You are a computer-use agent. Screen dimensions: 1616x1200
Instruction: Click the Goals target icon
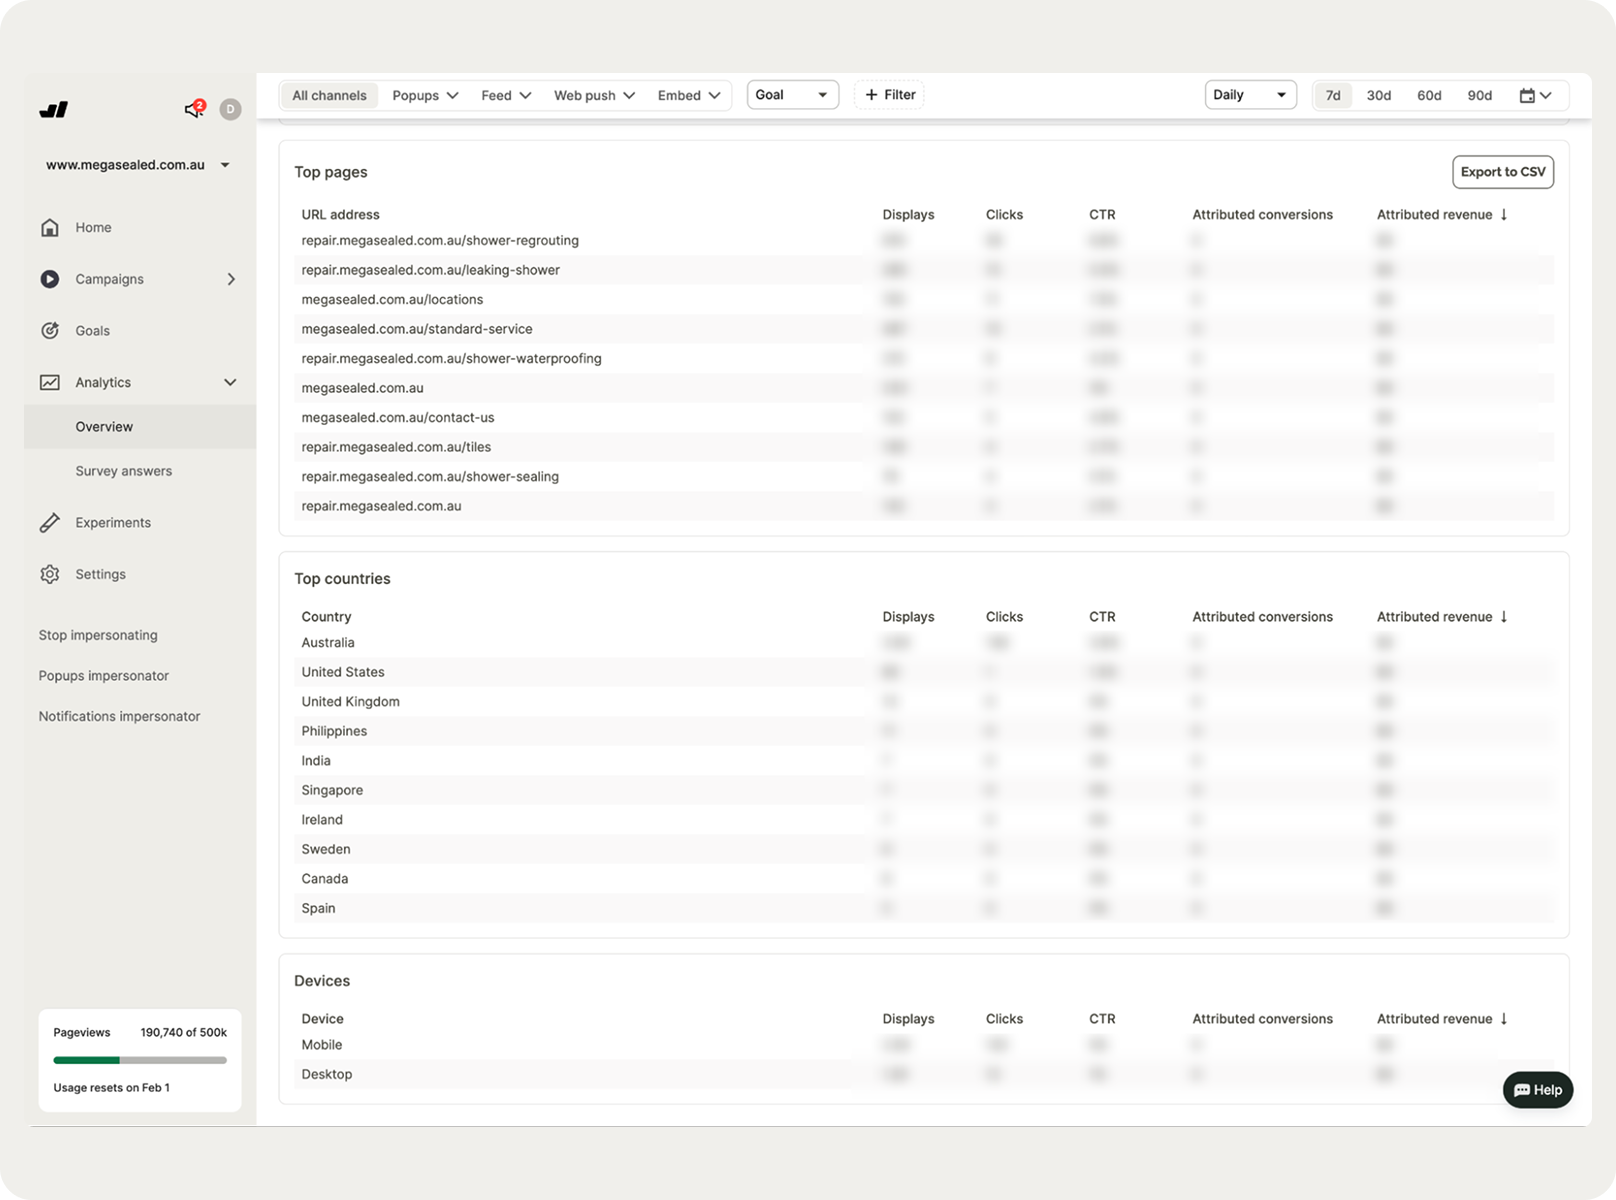(x=50, y=331)
